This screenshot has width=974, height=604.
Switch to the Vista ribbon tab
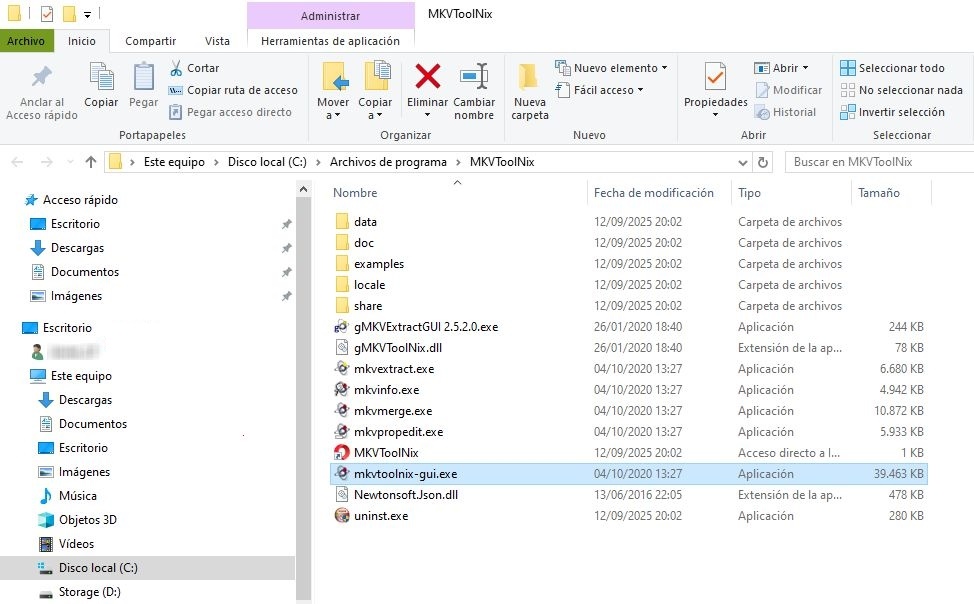click(x=217, y=41)
